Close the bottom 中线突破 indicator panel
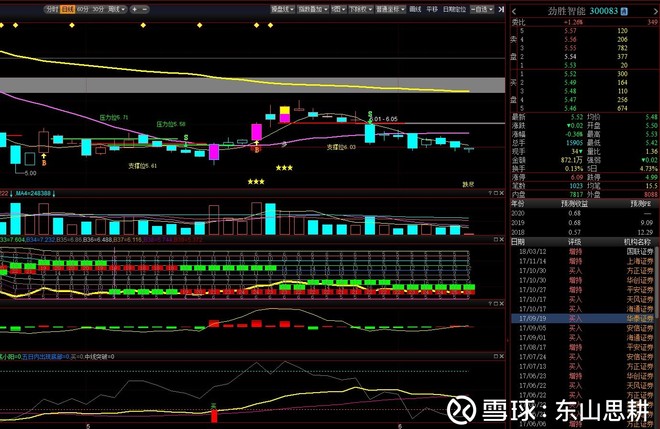 click(501, 356)
